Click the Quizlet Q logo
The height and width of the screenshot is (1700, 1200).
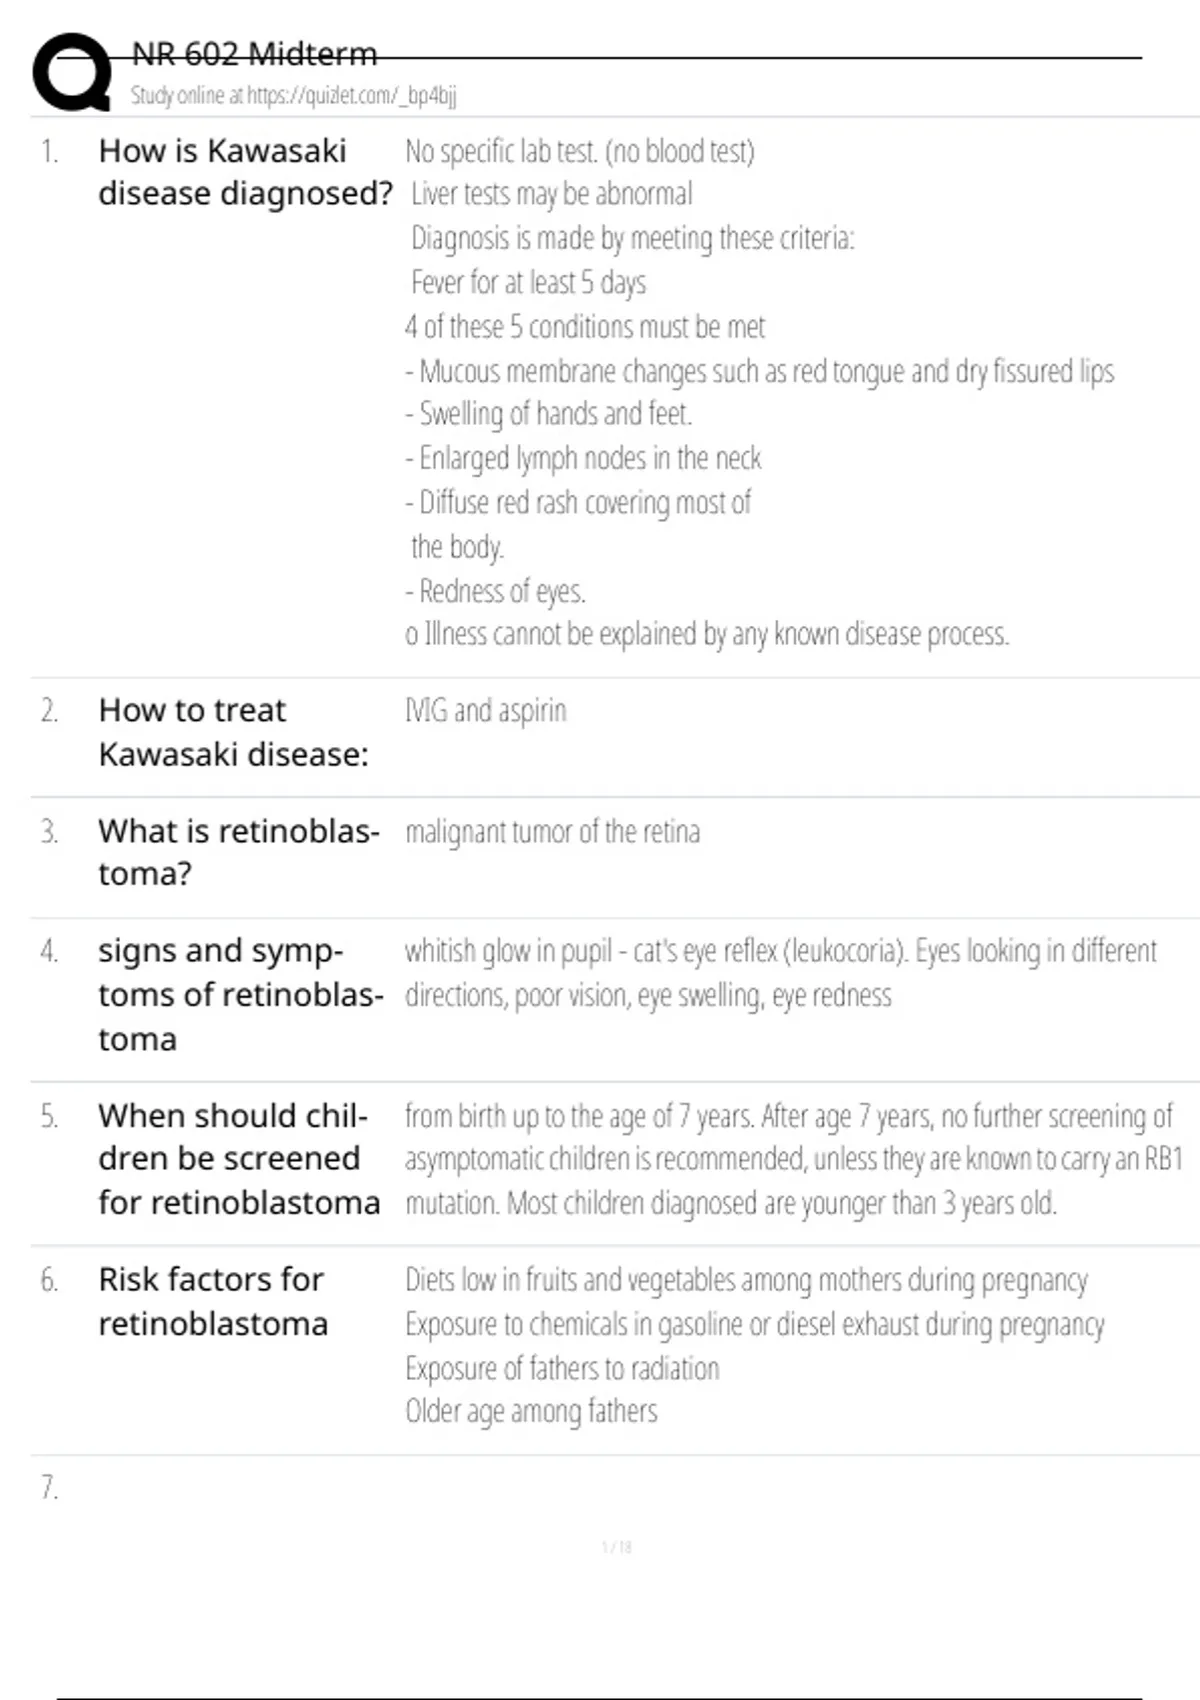click(72, 72)
